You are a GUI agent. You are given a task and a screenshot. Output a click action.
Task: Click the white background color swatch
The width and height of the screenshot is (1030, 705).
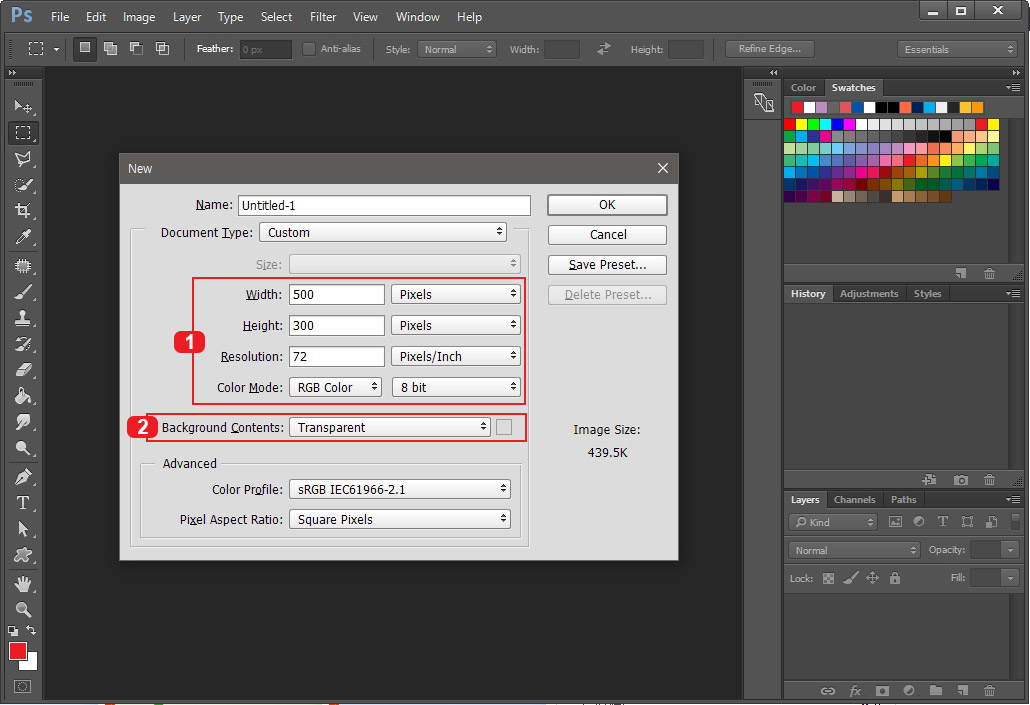pyautogui.click(x=32, y=664)
